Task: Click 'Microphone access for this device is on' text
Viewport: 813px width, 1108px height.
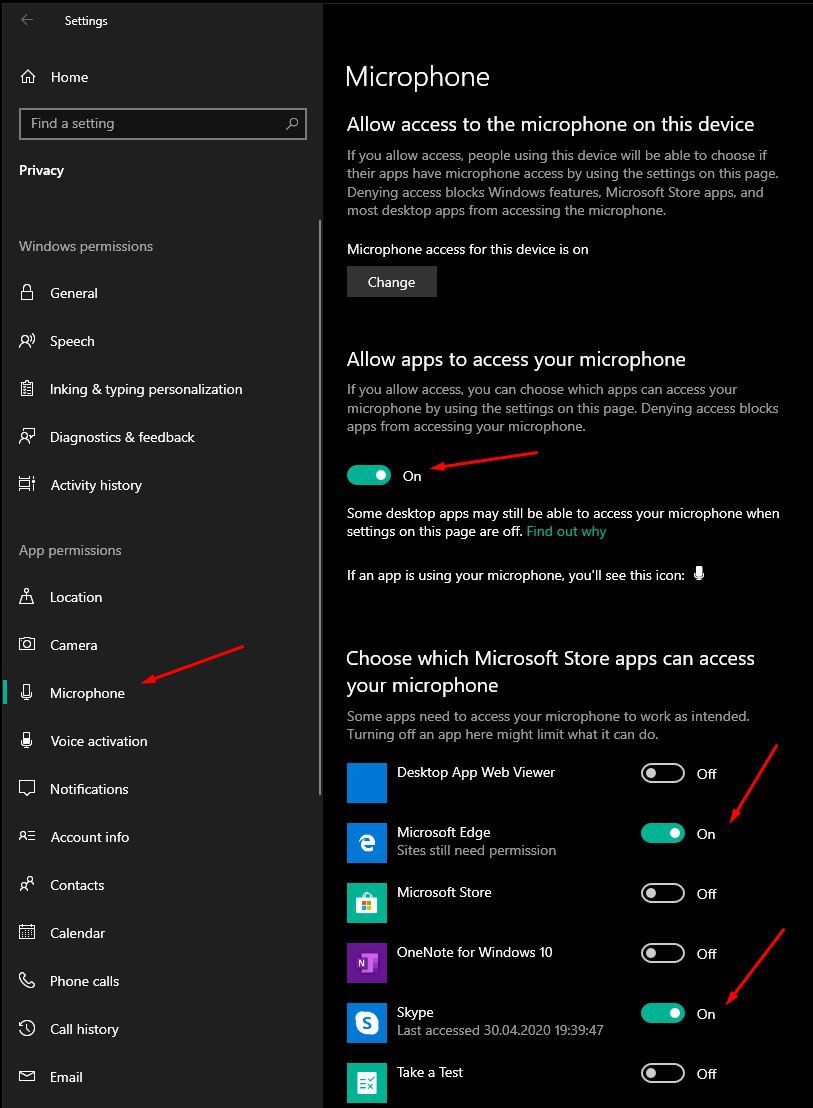Action: tap(468, 249)
